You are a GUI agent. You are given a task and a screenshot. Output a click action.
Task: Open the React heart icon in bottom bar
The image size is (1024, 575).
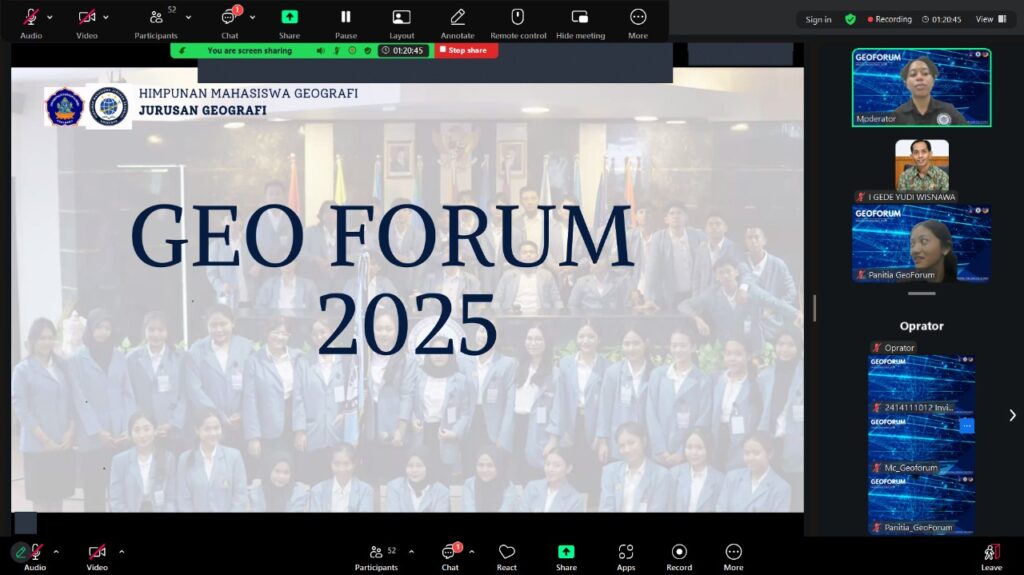pyautogui.click(x=507, y=552)
